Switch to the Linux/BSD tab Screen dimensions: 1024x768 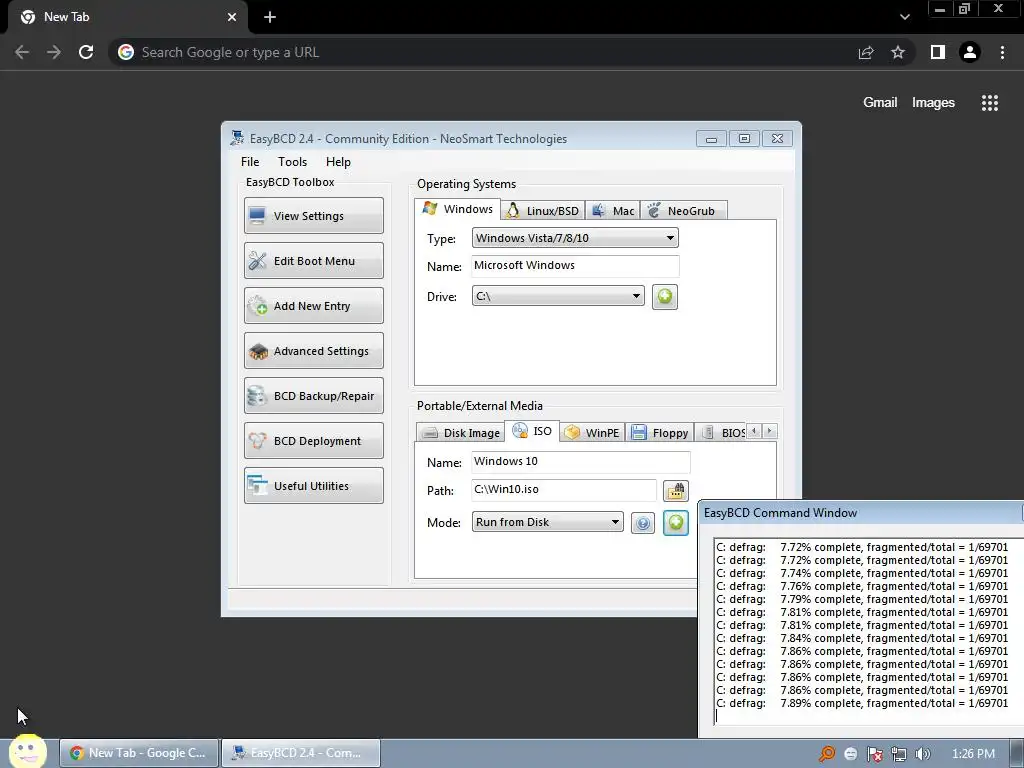click(543, 211)
